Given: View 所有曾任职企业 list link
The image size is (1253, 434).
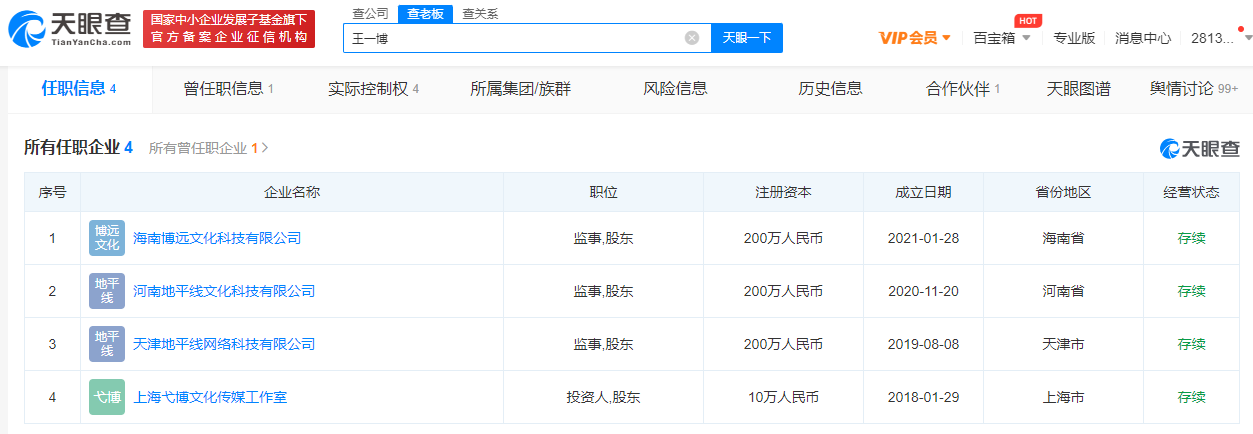Looking at the screenshot, I should tap(208, 148).
